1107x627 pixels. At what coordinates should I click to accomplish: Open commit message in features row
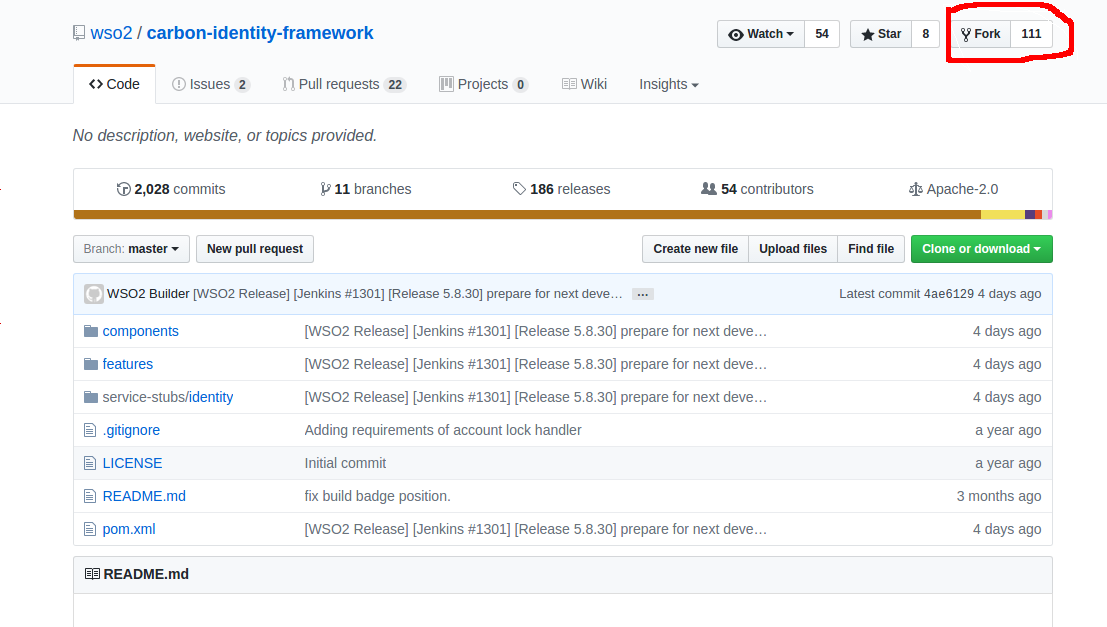point(535,364)
